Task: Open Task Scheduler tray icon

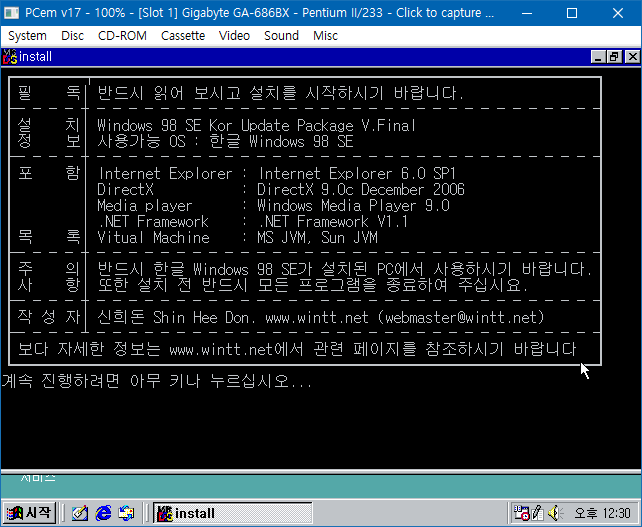Action: coord(521,513)
